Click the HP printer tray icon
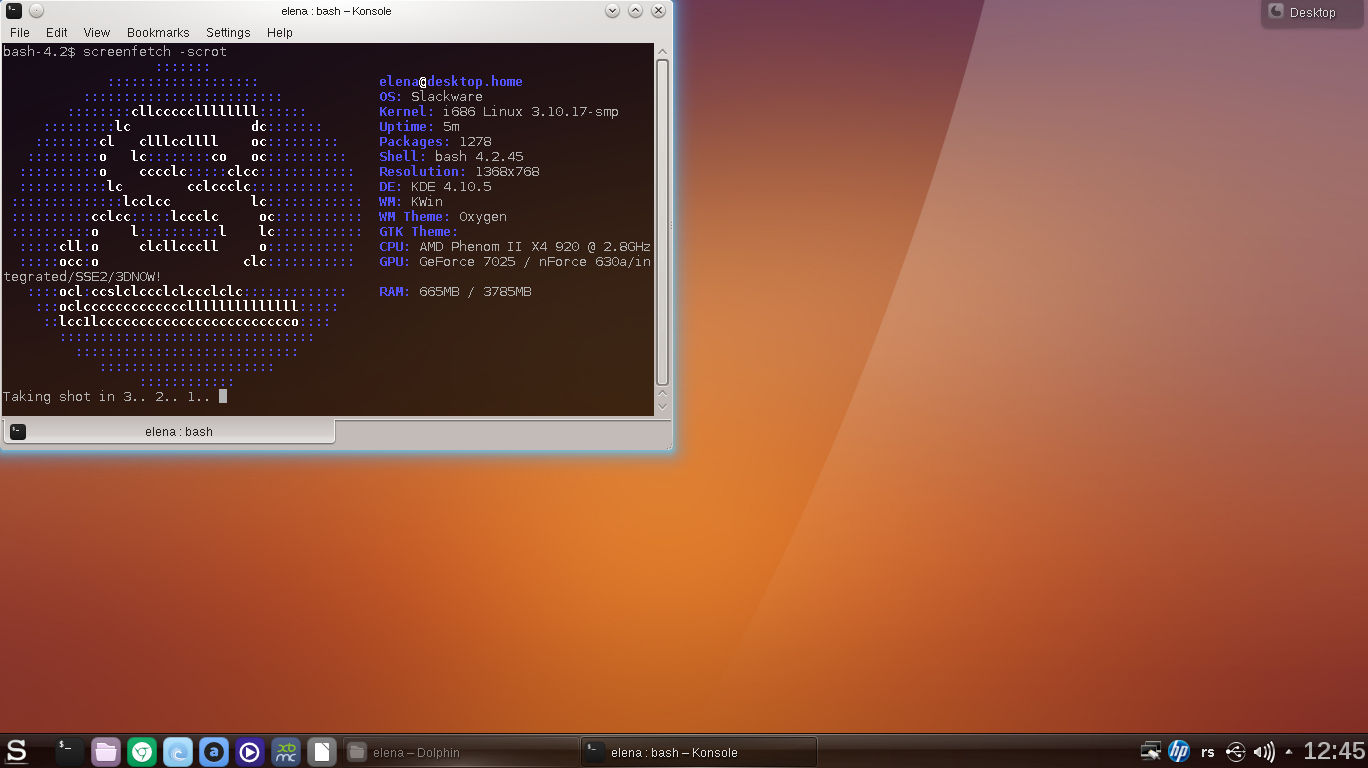The height and width of the screenshot is (768, 1368). (x=1179, y=752)
